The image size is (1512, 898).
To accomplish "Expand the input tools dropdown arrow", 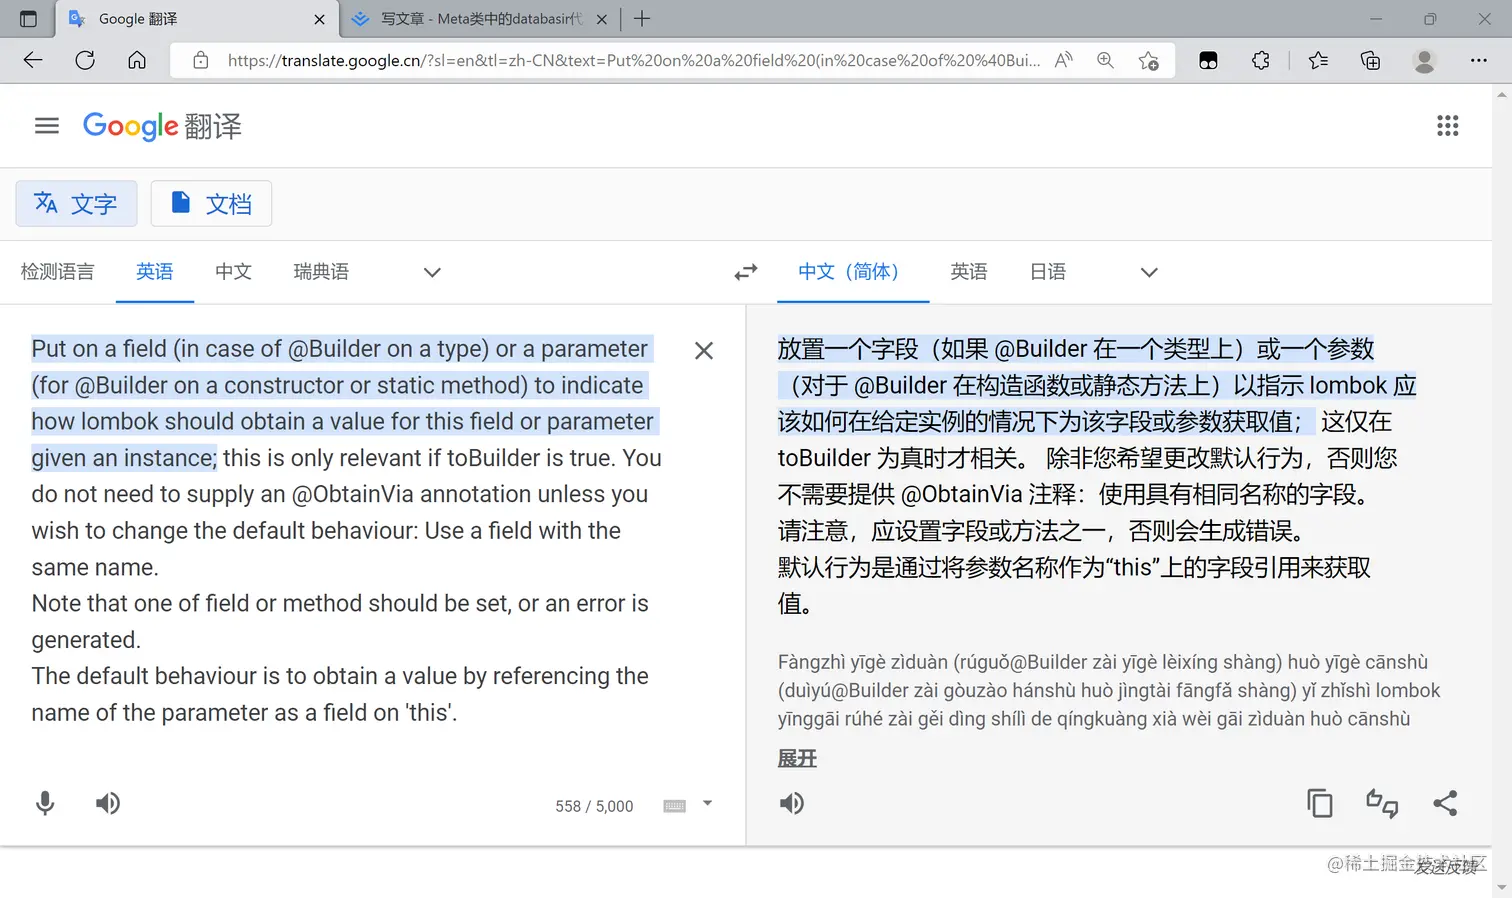I will click(x=707, y=803).
